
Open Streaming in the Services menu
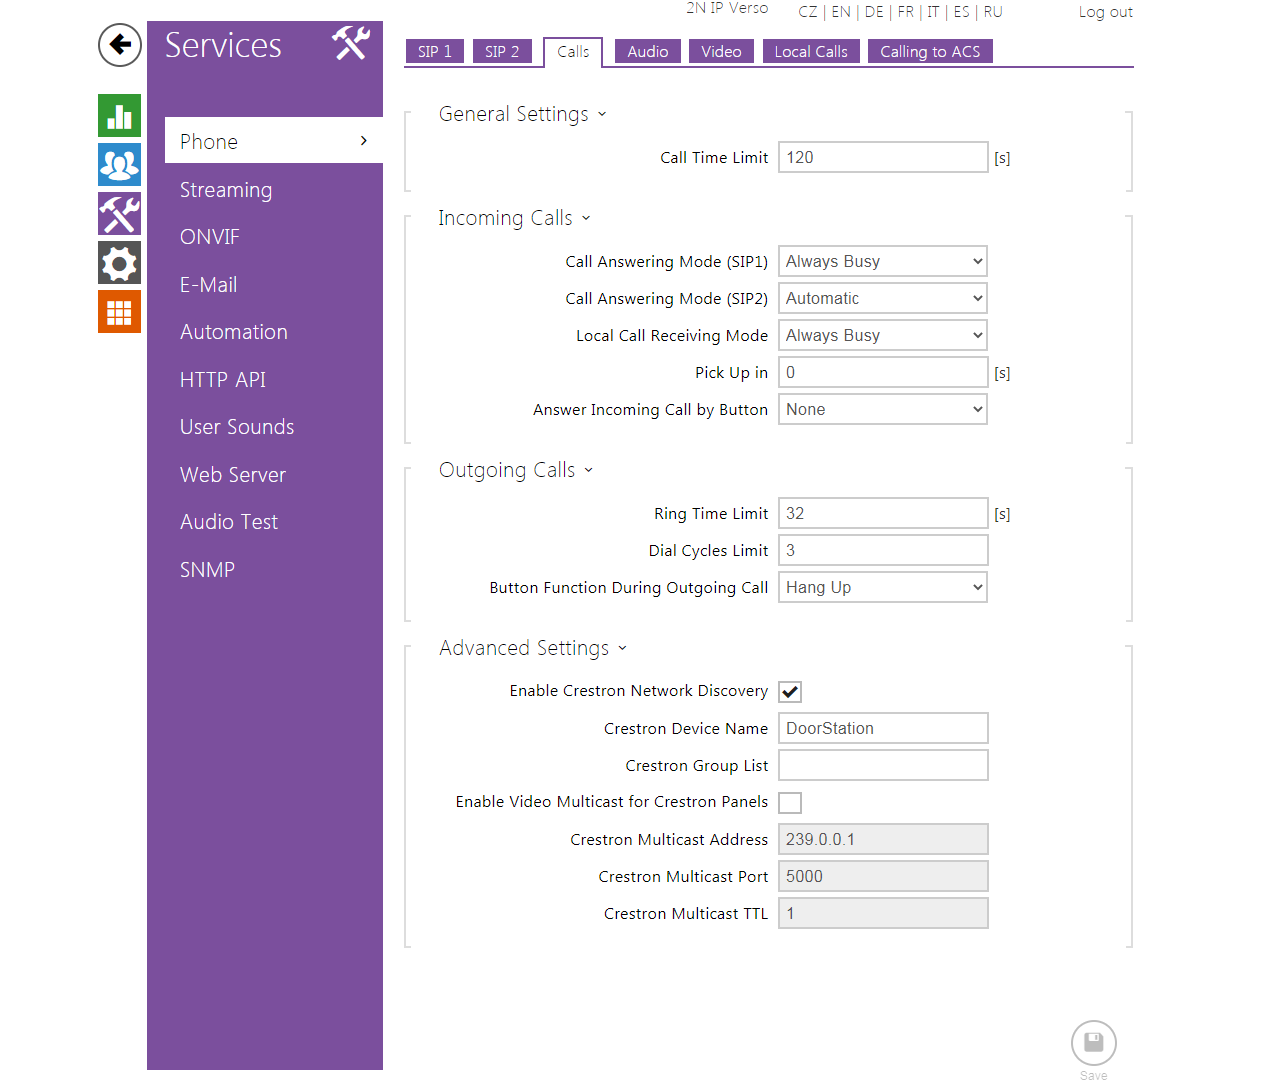[226, 190]
